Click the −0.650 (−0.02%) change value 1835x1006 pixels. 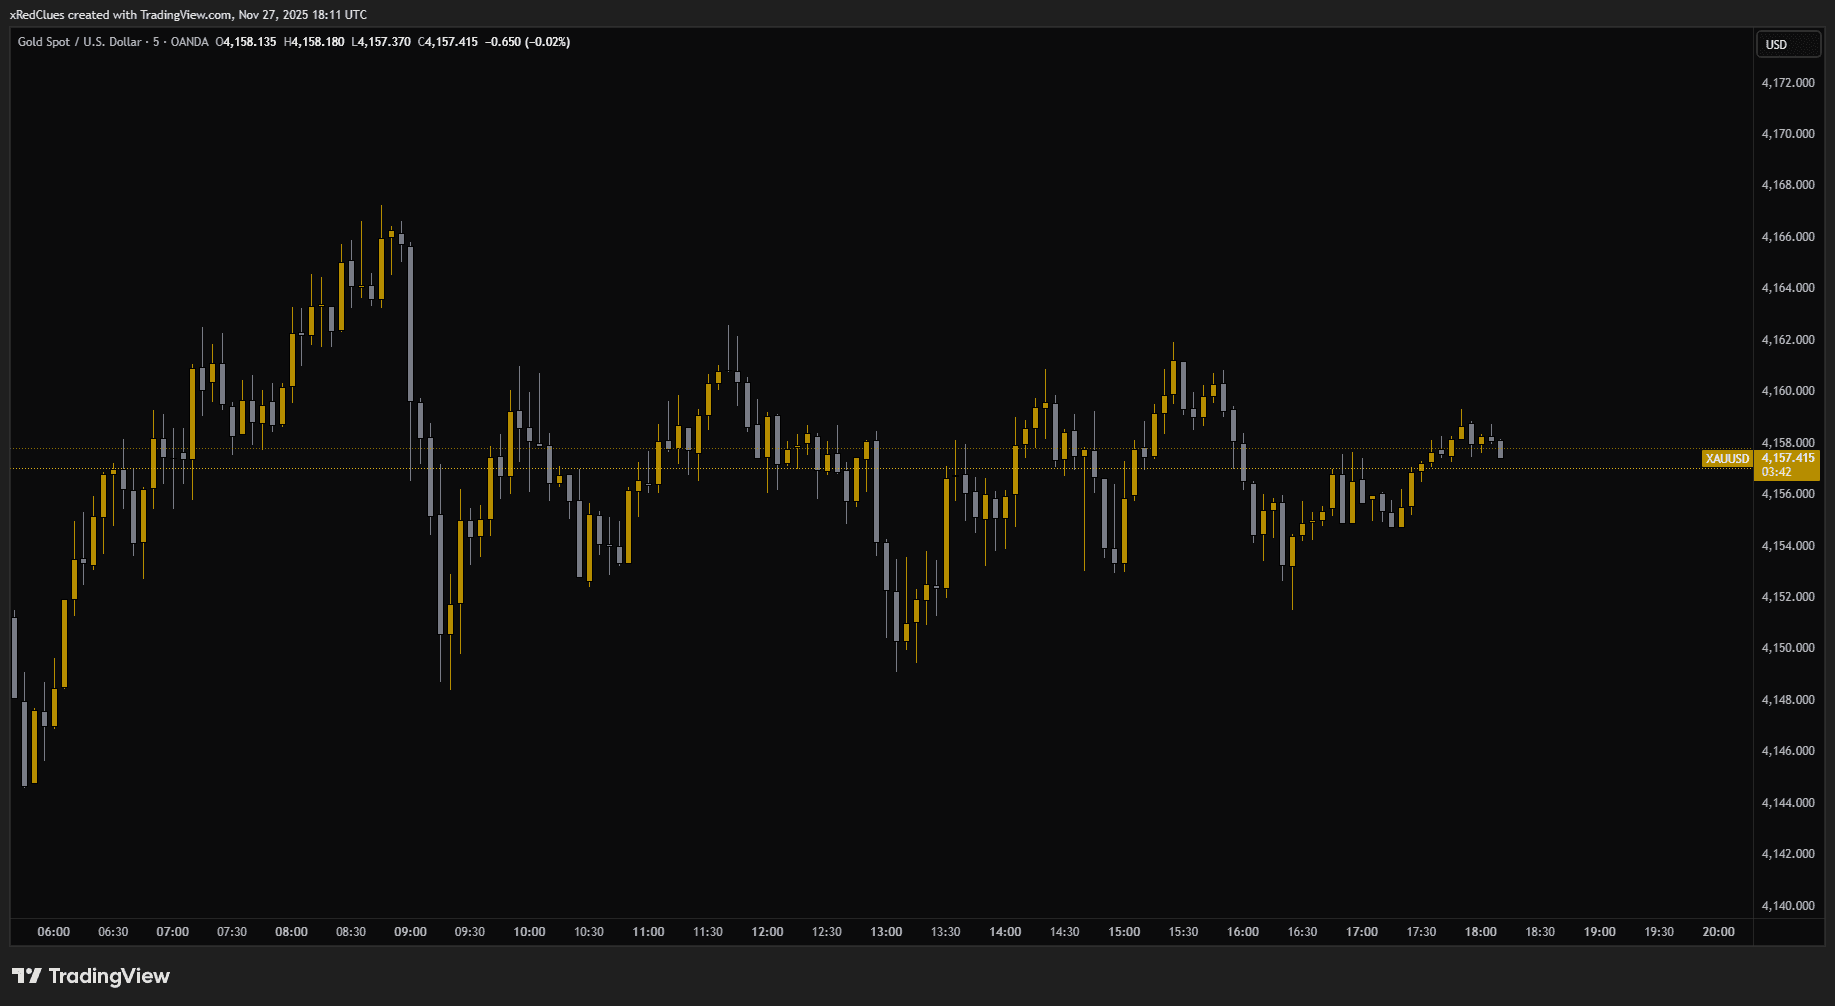[528, 42]
